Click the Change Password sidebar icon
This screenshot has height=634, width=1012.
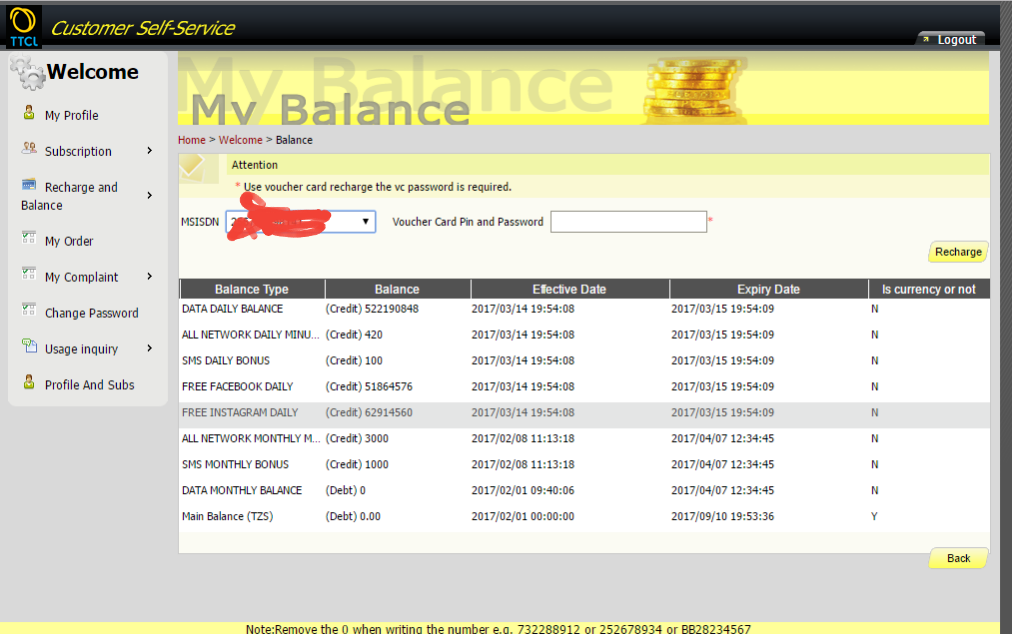click(29, 311)
